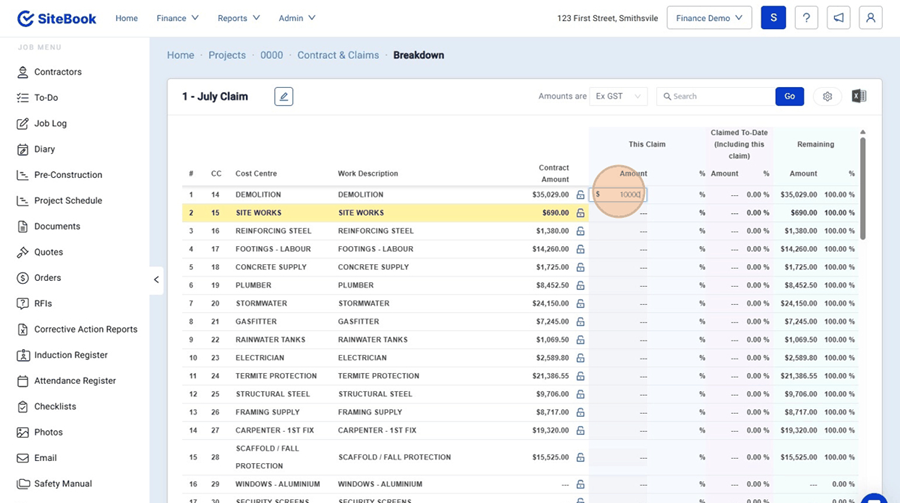The image size is (900, 503).
Task: Export the breakdown to Excel
Action: (x=858, y=97)
